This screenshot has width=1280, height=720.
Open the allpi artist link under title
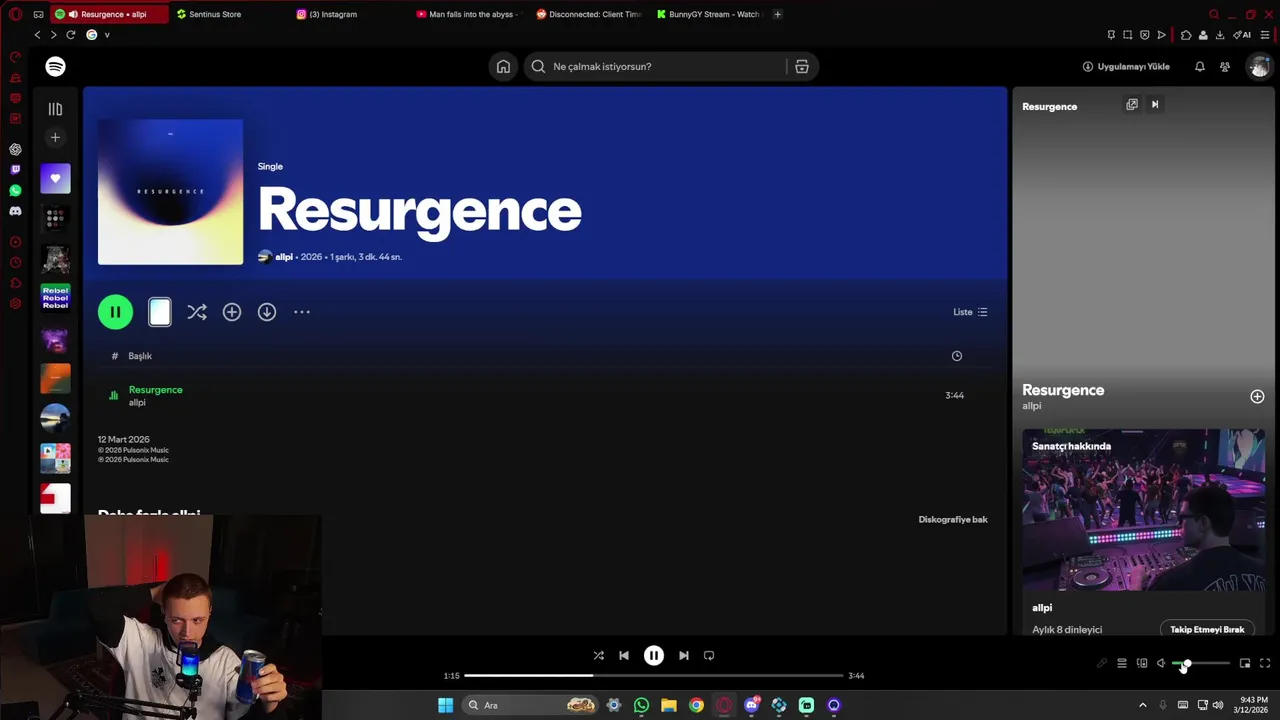point(284,257)
